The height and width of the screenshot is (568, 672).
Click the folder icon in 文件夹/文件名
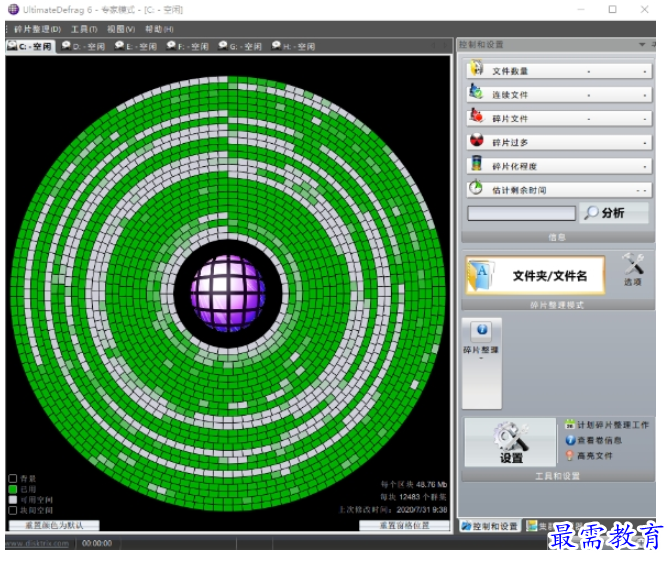[x=481, y=275]
